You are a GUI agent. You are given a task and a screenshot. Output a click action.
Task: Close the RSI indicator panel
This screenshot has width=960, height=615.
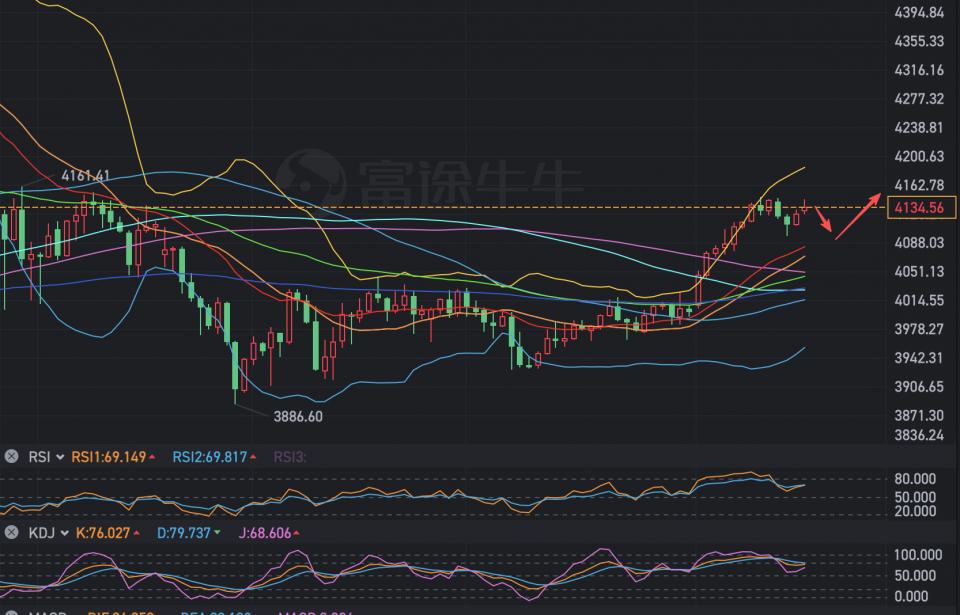(12, 457)
